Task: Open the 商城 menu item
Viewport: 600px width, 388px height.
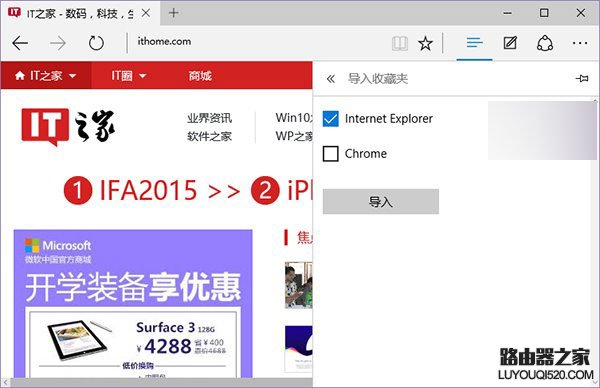Action: tap(200, 76)
